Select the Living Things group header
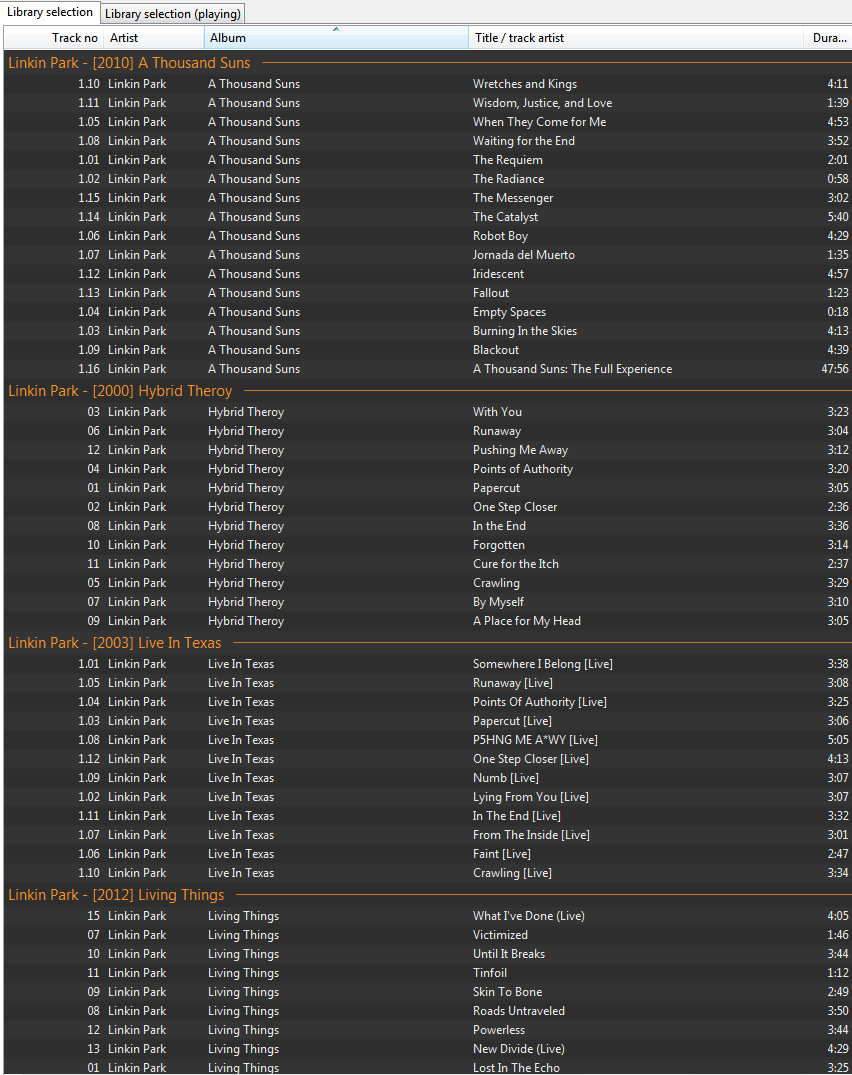The width and height of the screenshot is (852, 1075). (x=428, y=895)
